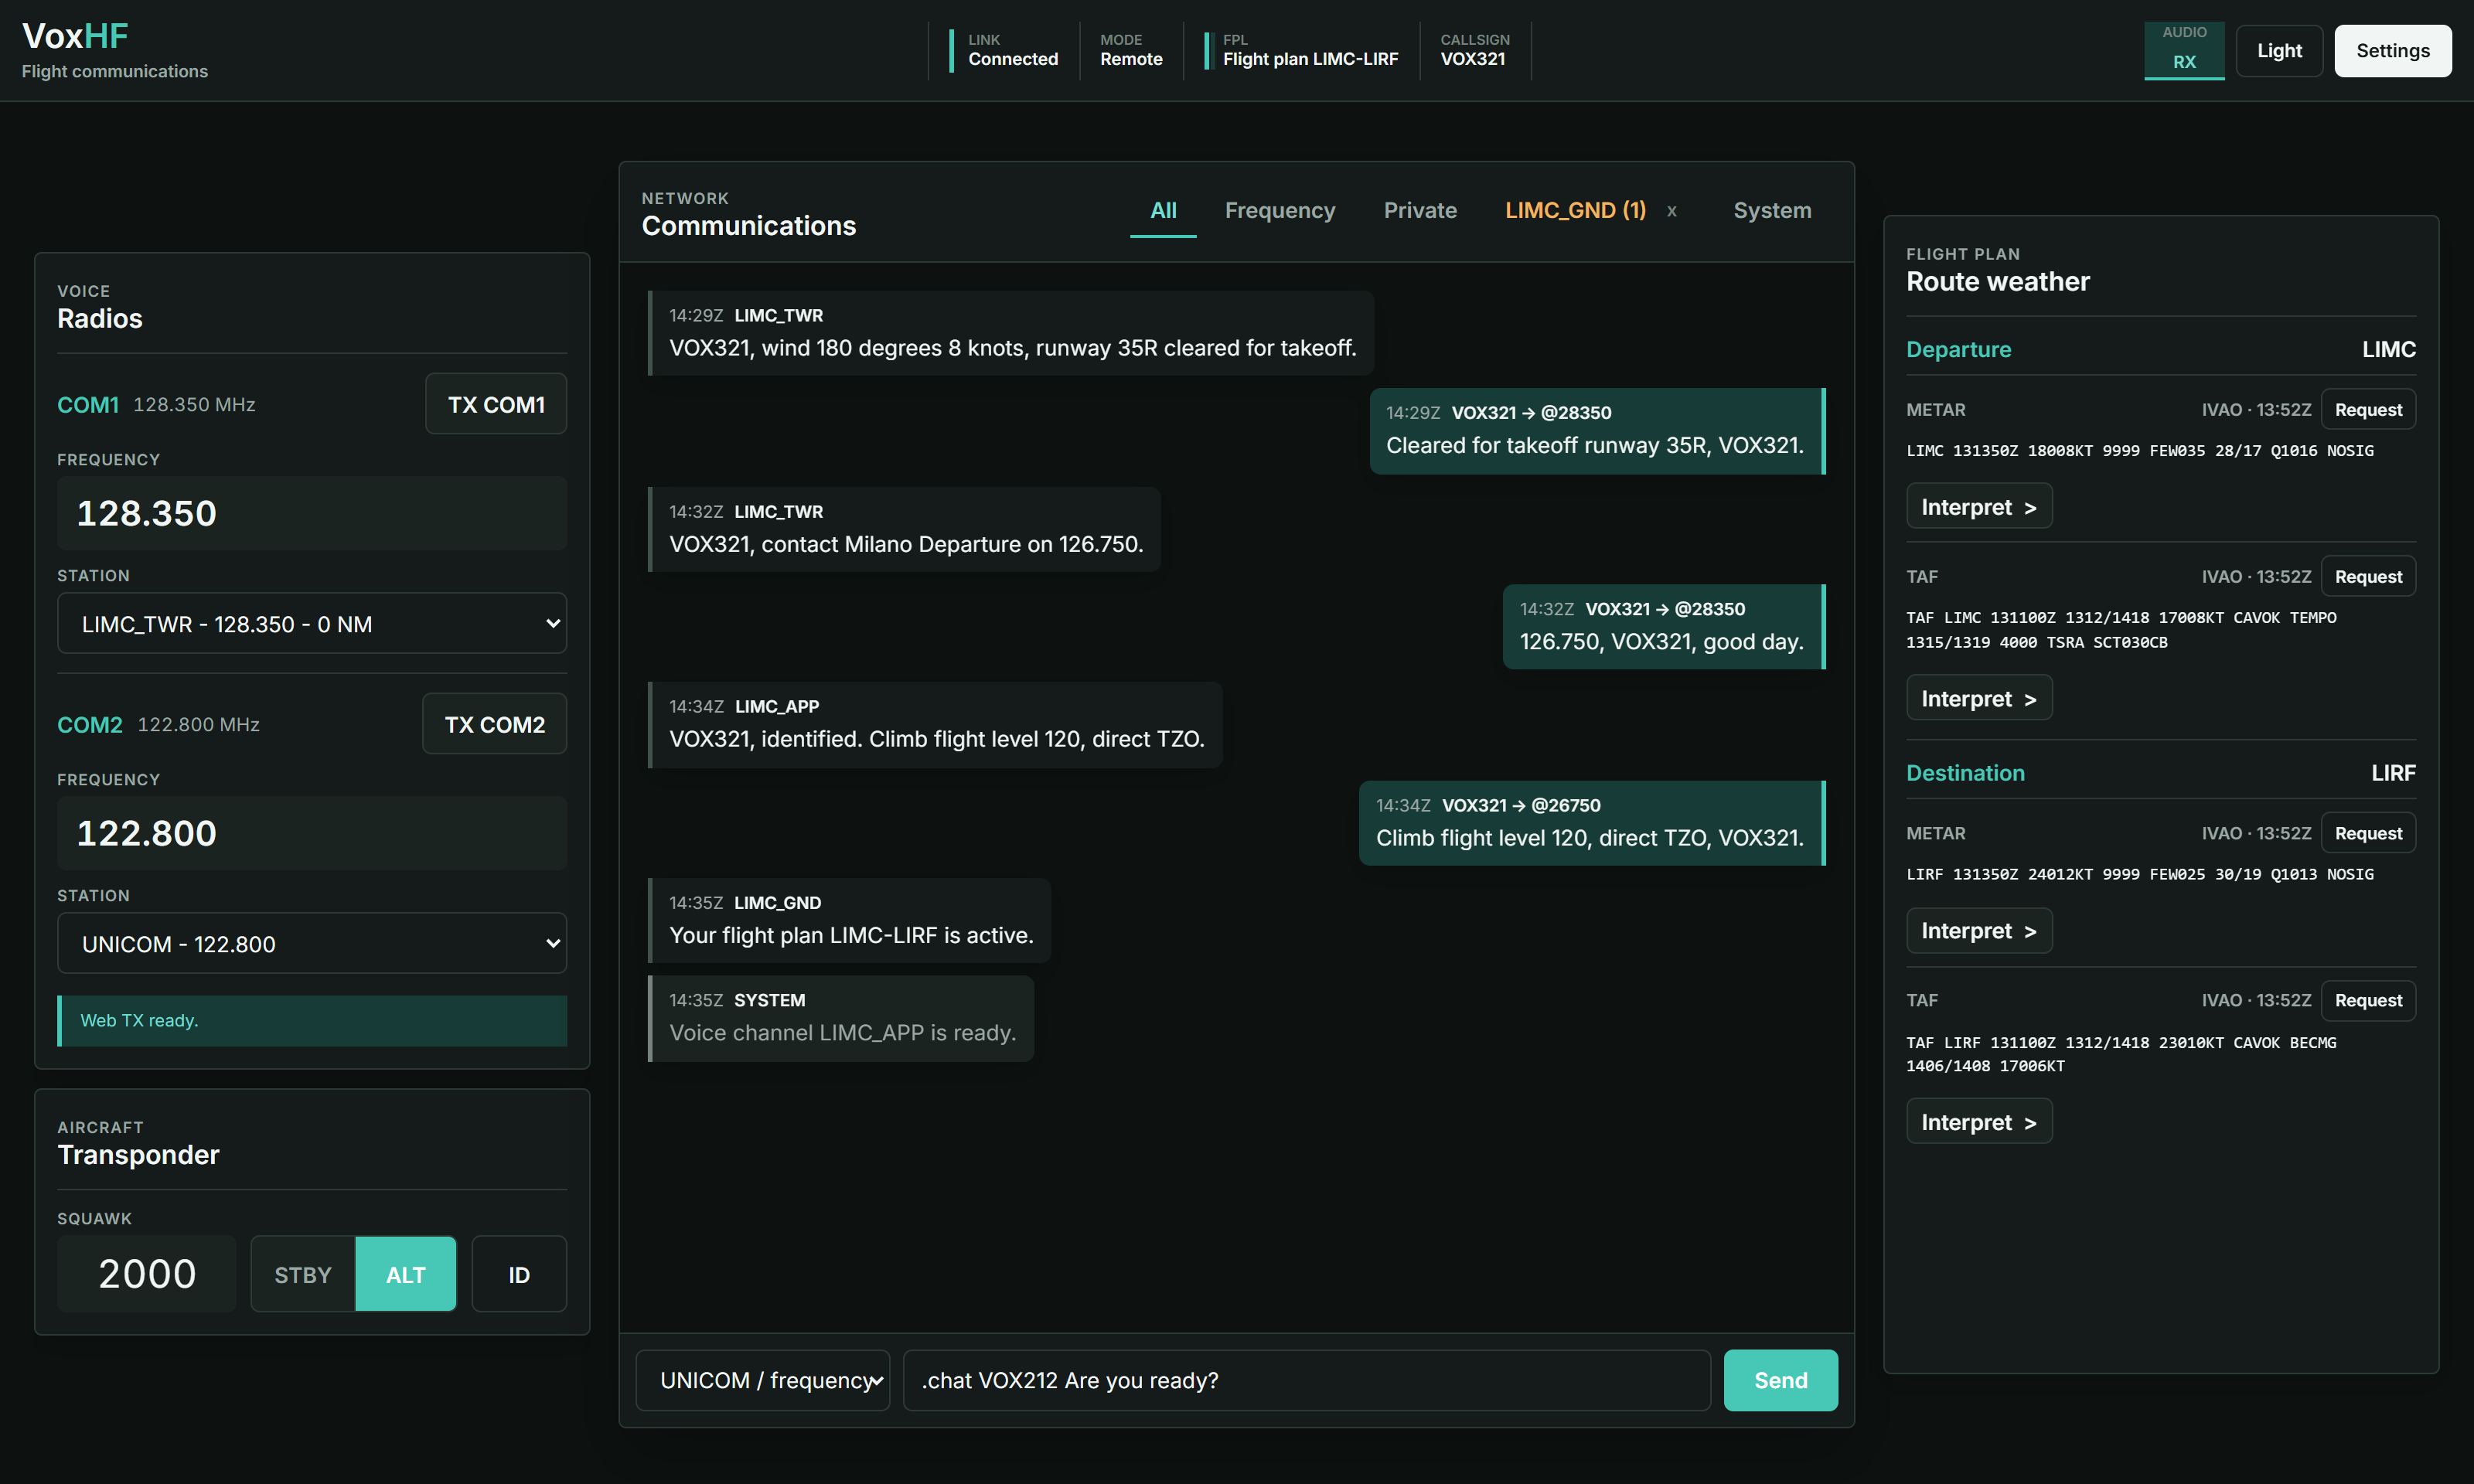This screenshot has height=1484, width=2474.
Task: Select the 'identified. Climb flight level 120' LIMC_APP message
Action: click(x=935, y=724)
